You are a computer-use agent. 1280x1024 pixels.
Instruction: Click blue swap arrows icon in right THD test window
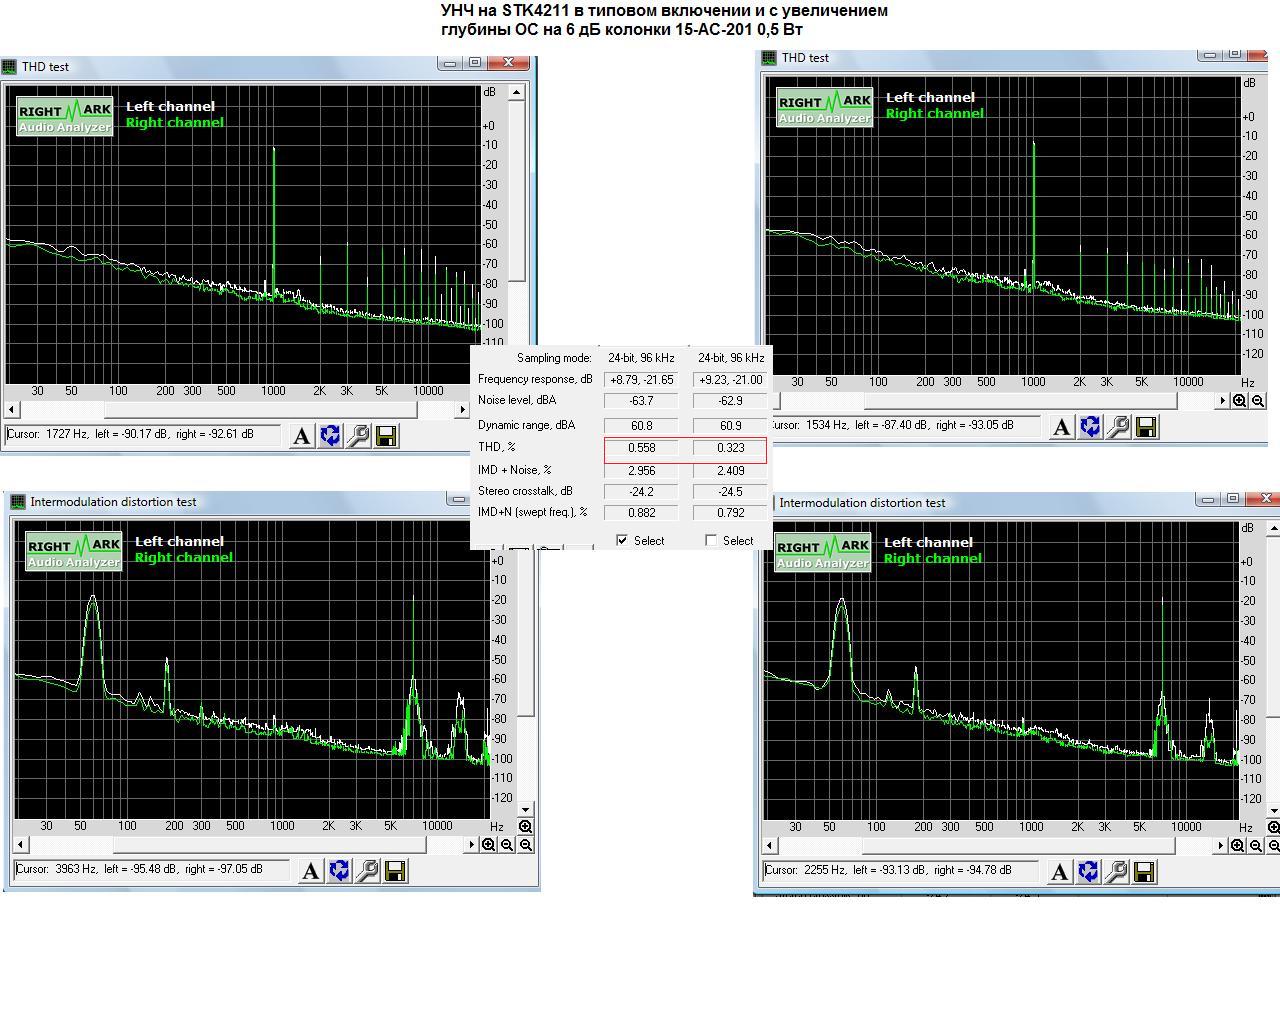click(x=1090, y=427)
